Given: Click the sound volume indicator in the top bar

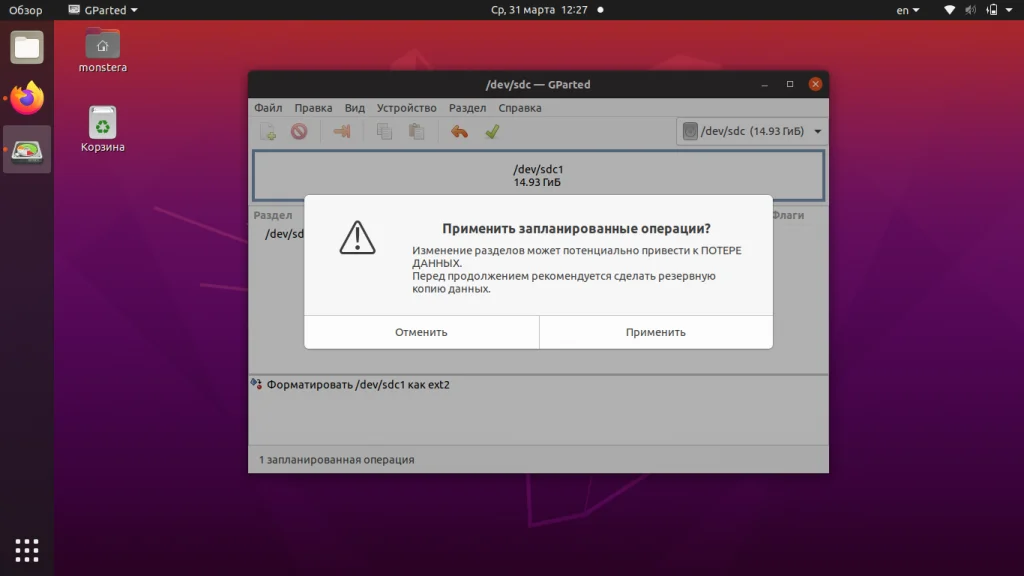Looking at the screenshot, I should [969, 10].
